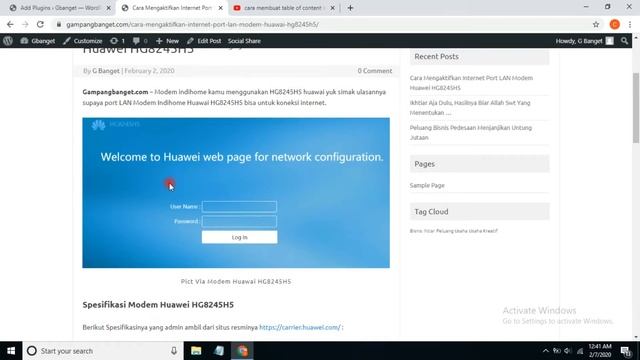Click the browser forward arrow
This screenshot has width=640, height=360.
[25, 24]
